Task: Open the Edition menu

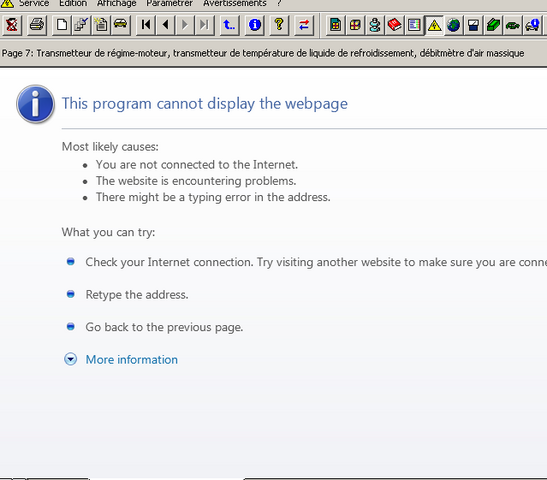Action: tap(73, 3)
